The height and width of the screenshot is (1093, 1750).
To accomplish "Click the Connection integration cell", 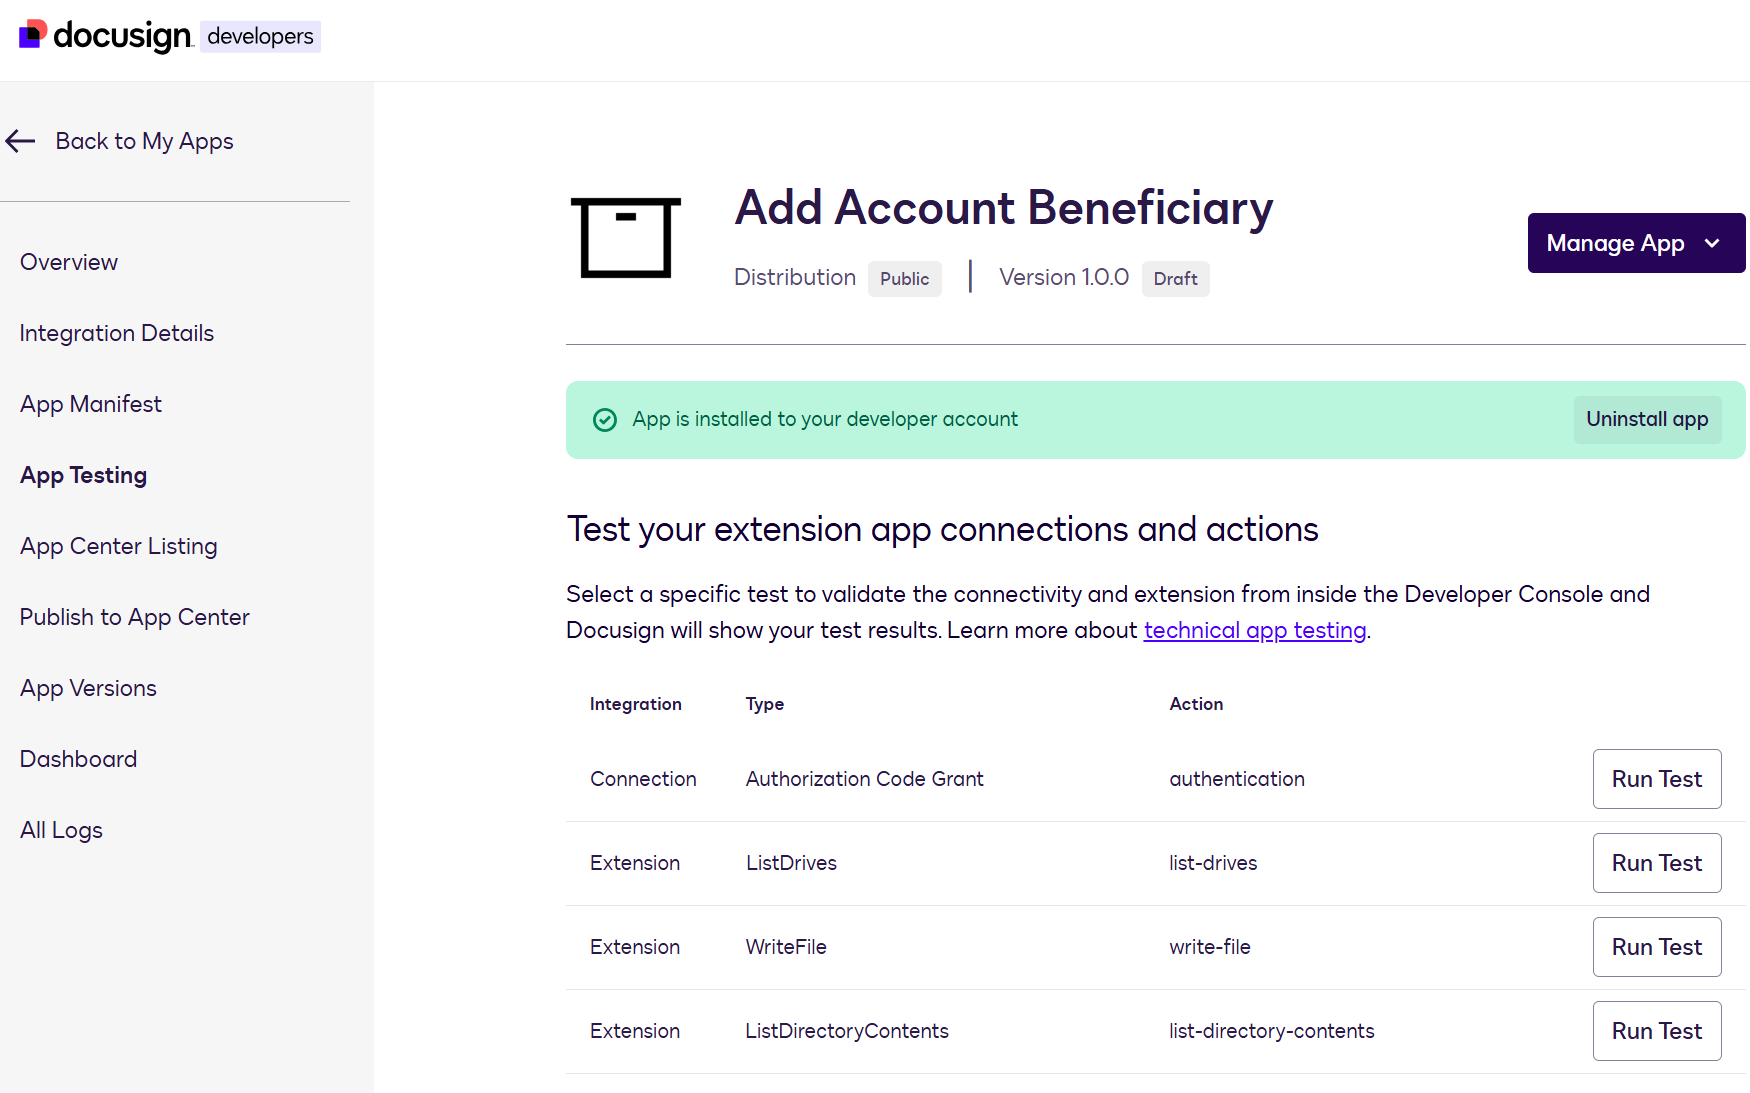I will click(x=643, y=779).
